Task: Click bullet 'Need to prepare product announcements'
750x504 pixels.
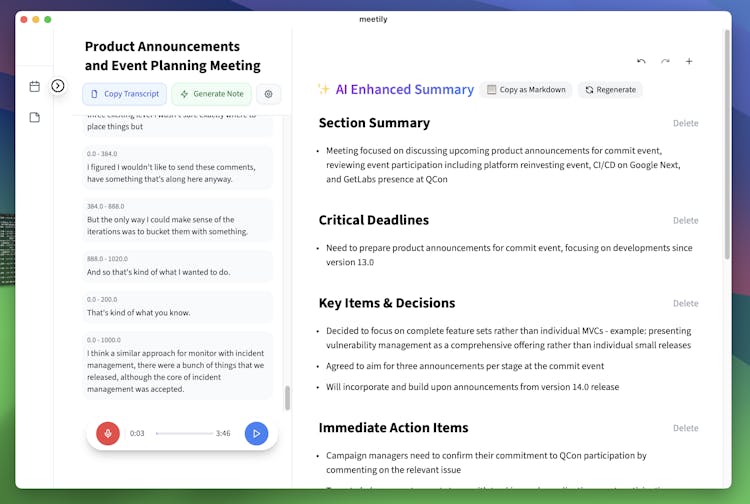Action: click(509, 255)
